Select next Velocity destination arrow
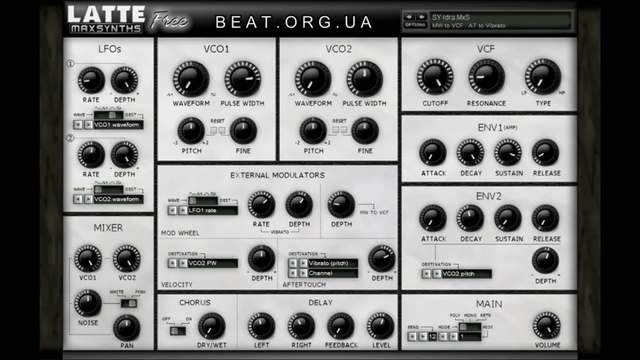 pyautogui.click(x=182, y=263)
